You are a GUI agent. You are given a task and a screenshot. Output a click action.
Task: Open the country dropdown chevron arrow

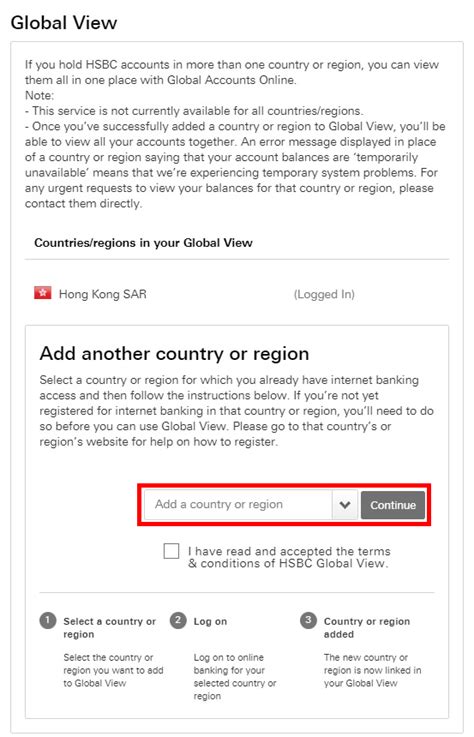click(345, 505)
